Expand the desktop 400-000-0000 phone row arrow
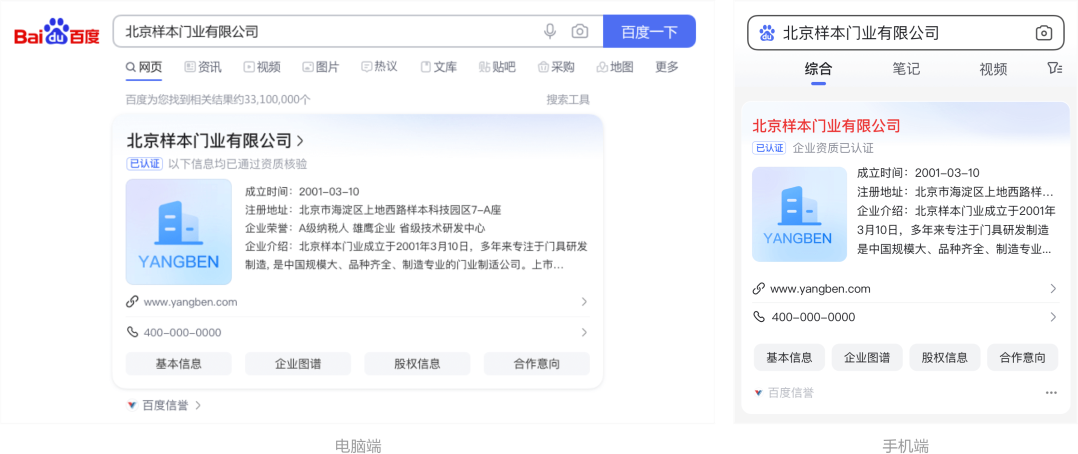The height and width of the screenshot is (454, 1078). point(584,332)
